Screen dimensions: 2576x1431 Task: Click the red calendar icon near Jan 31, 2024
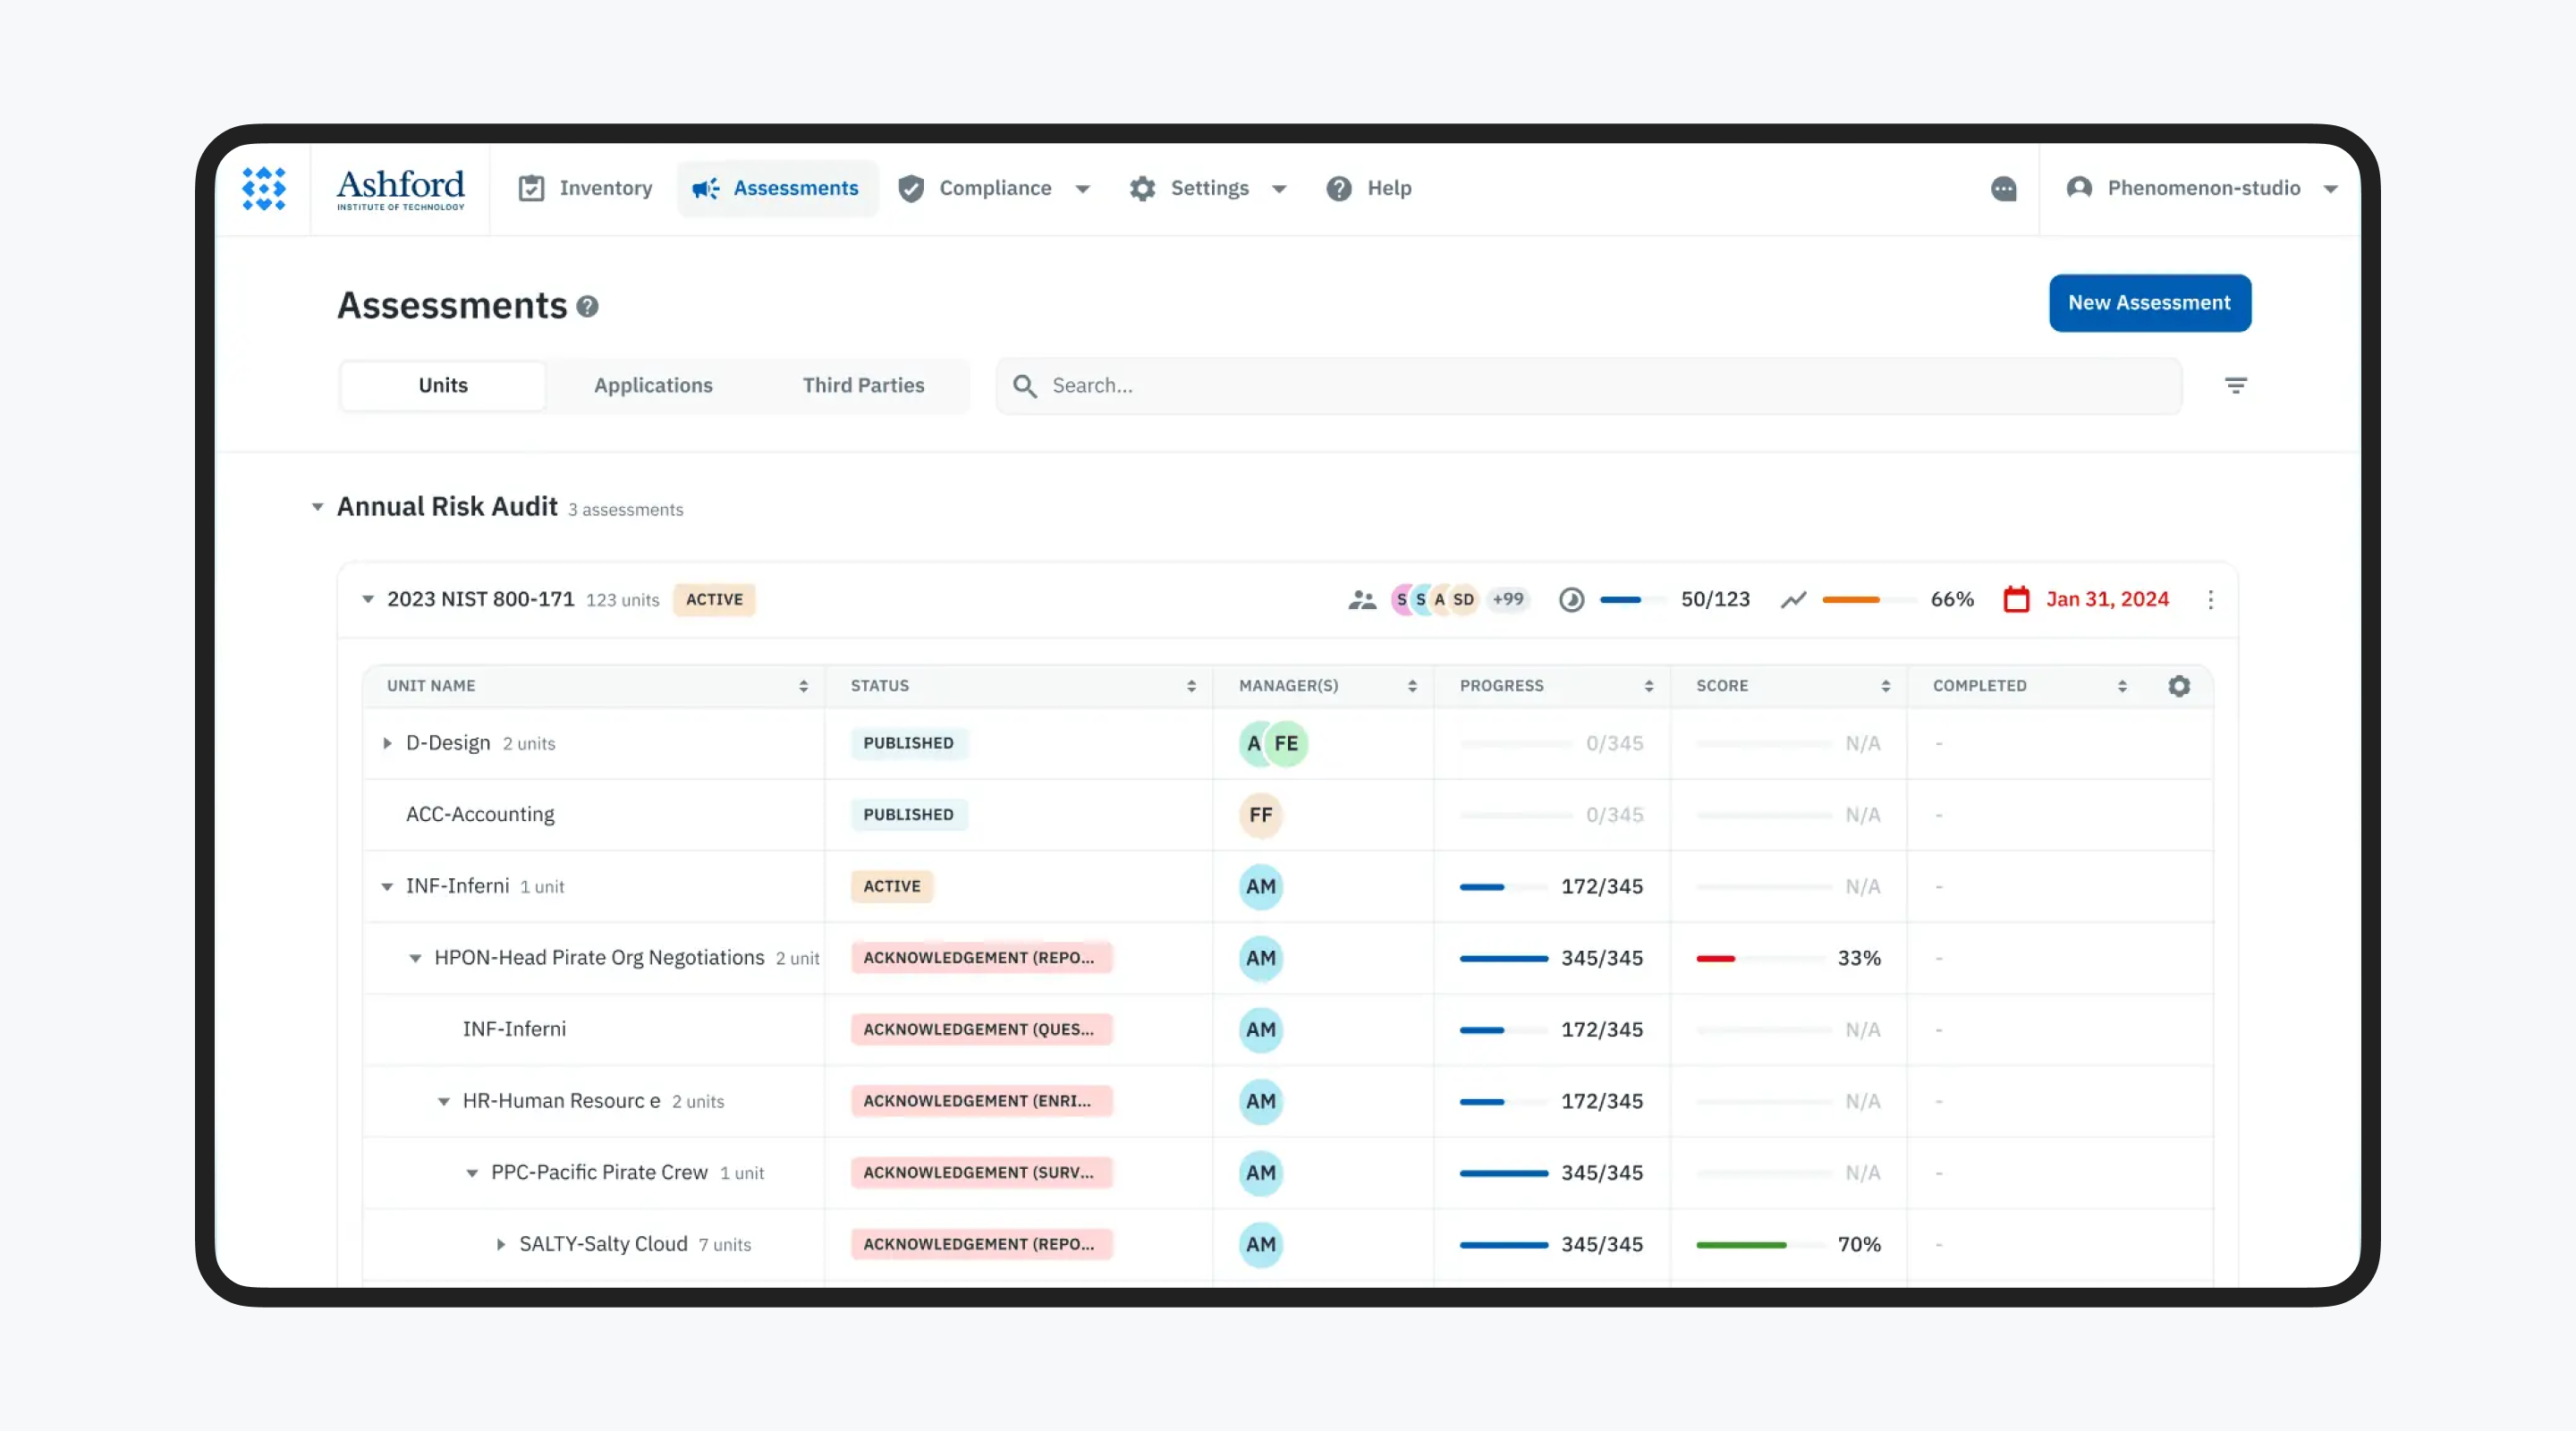[2016, 599]
